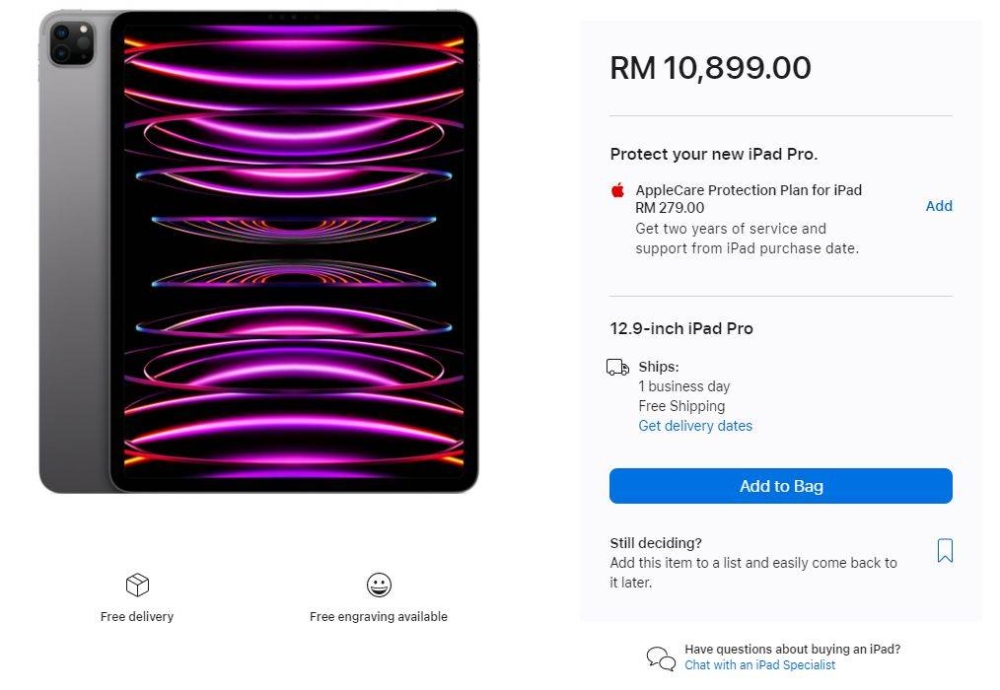Click the smiley engraving icon
Screen dimensions: 1000x690
(379, 585)
